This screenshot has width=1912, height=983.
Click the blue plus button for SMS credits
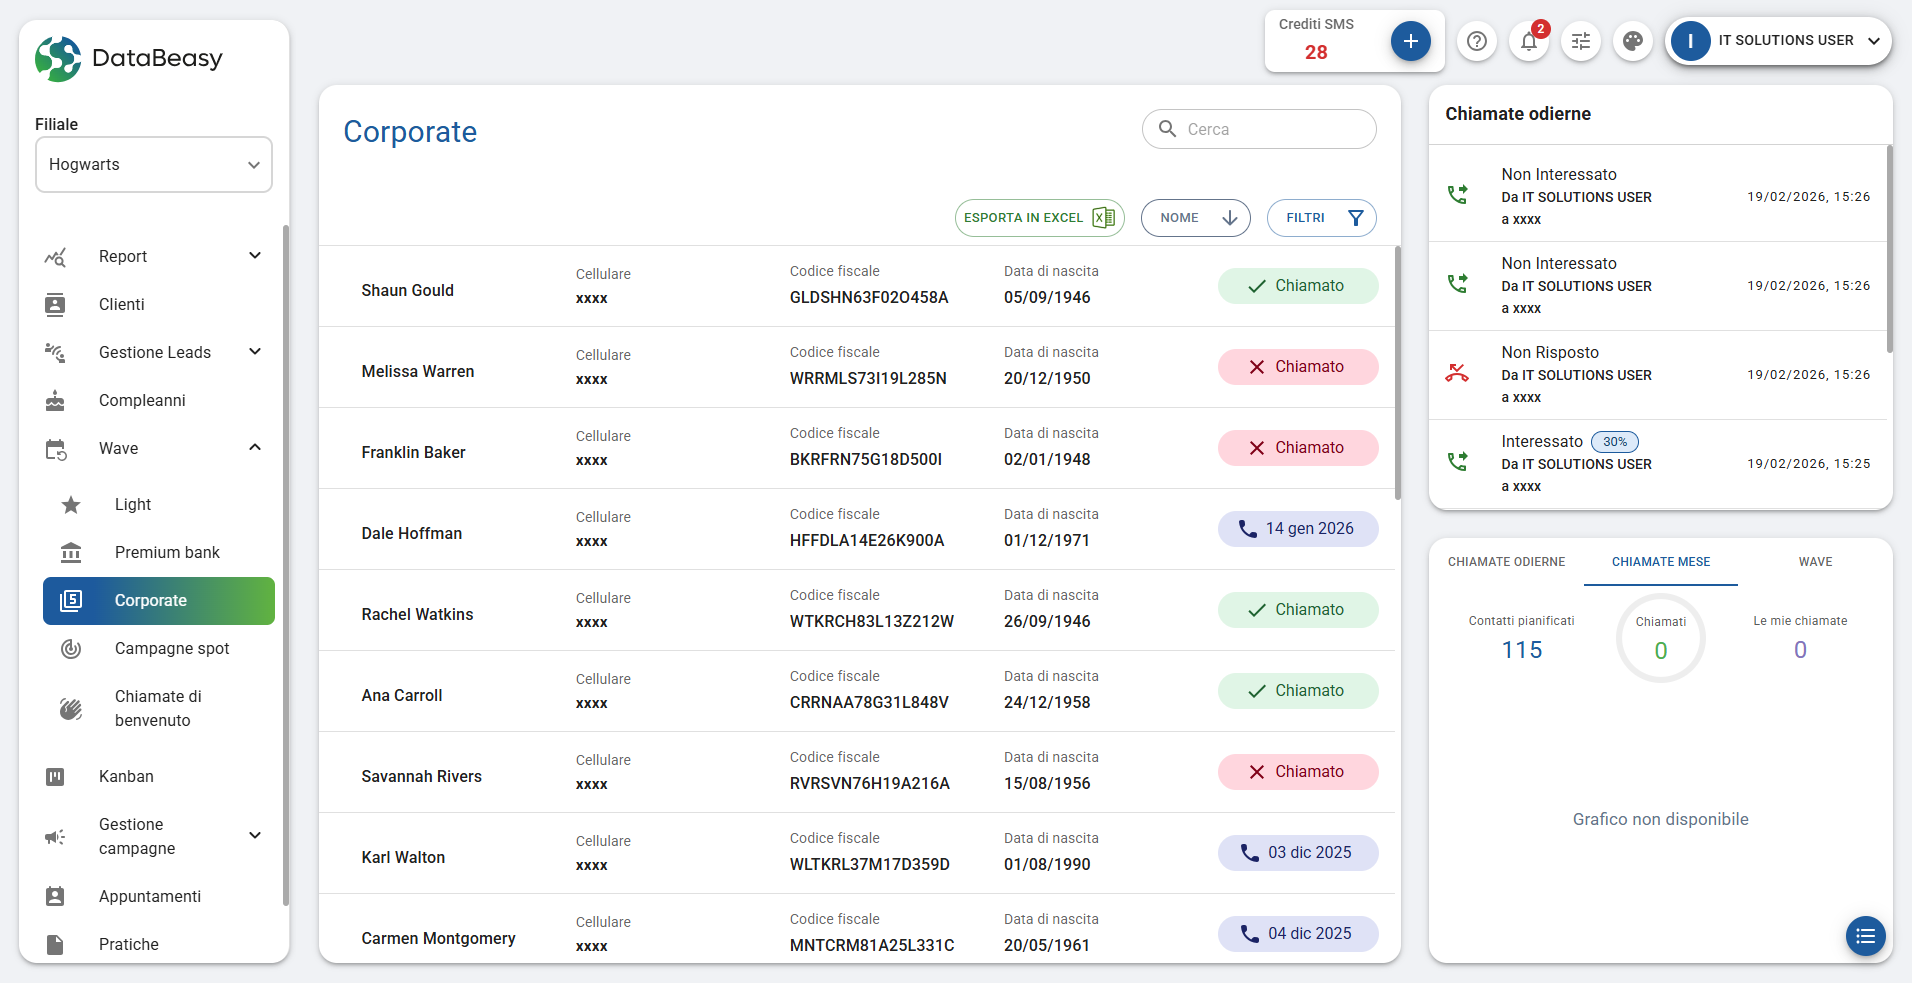(1410, 41)
